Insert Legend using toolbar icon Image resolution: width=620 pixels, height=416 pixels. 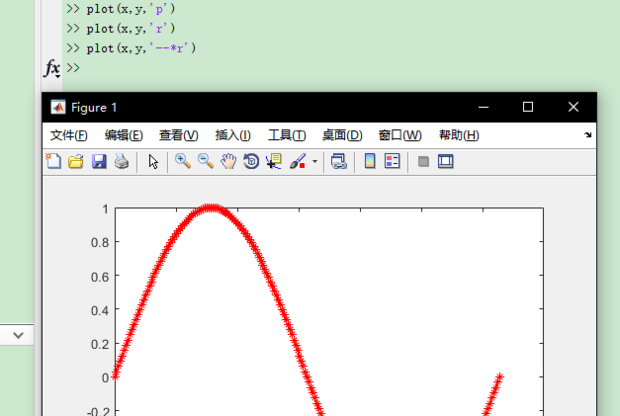392,161
